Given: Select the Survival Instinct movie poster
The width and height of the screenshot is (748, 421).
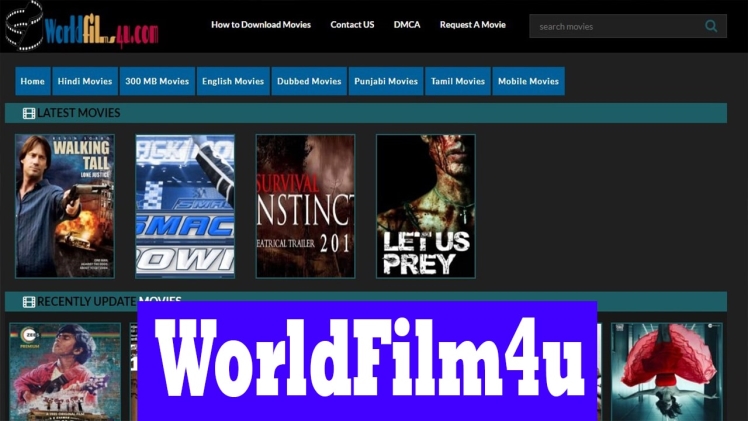Looking at the screenshot, I should click(305, 206).
